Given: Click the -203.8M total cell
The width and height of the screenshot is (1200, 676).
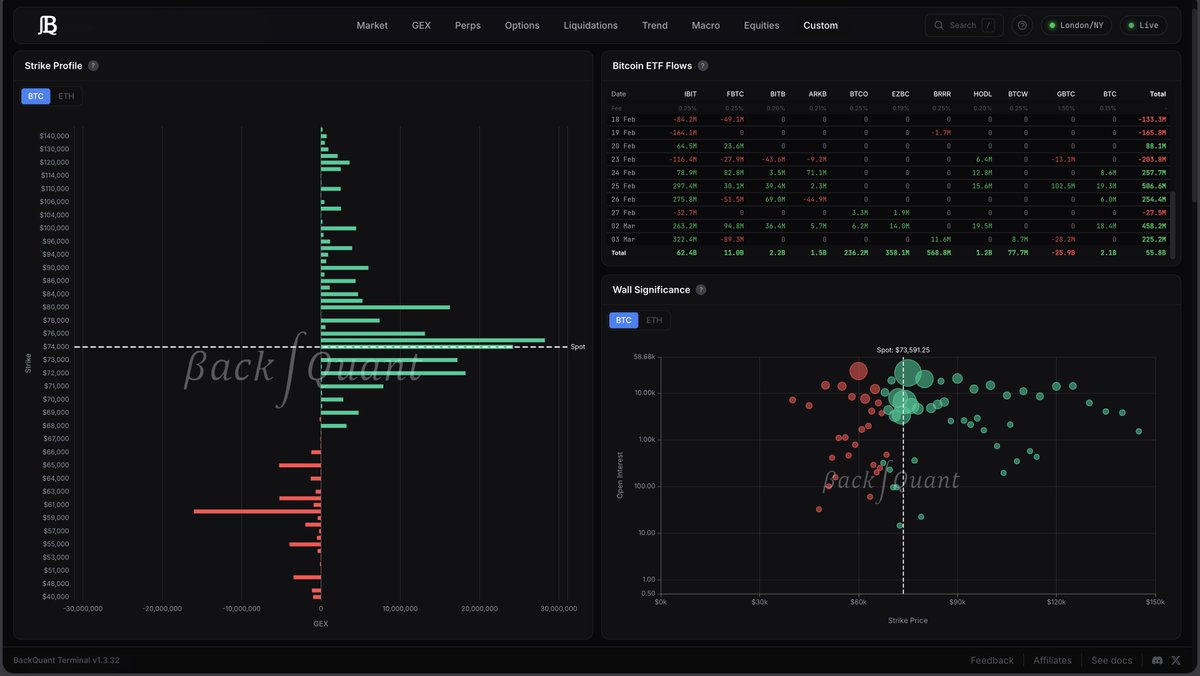Looking at the screenshot, I should pyautogui.click(x=1151, y=159).
